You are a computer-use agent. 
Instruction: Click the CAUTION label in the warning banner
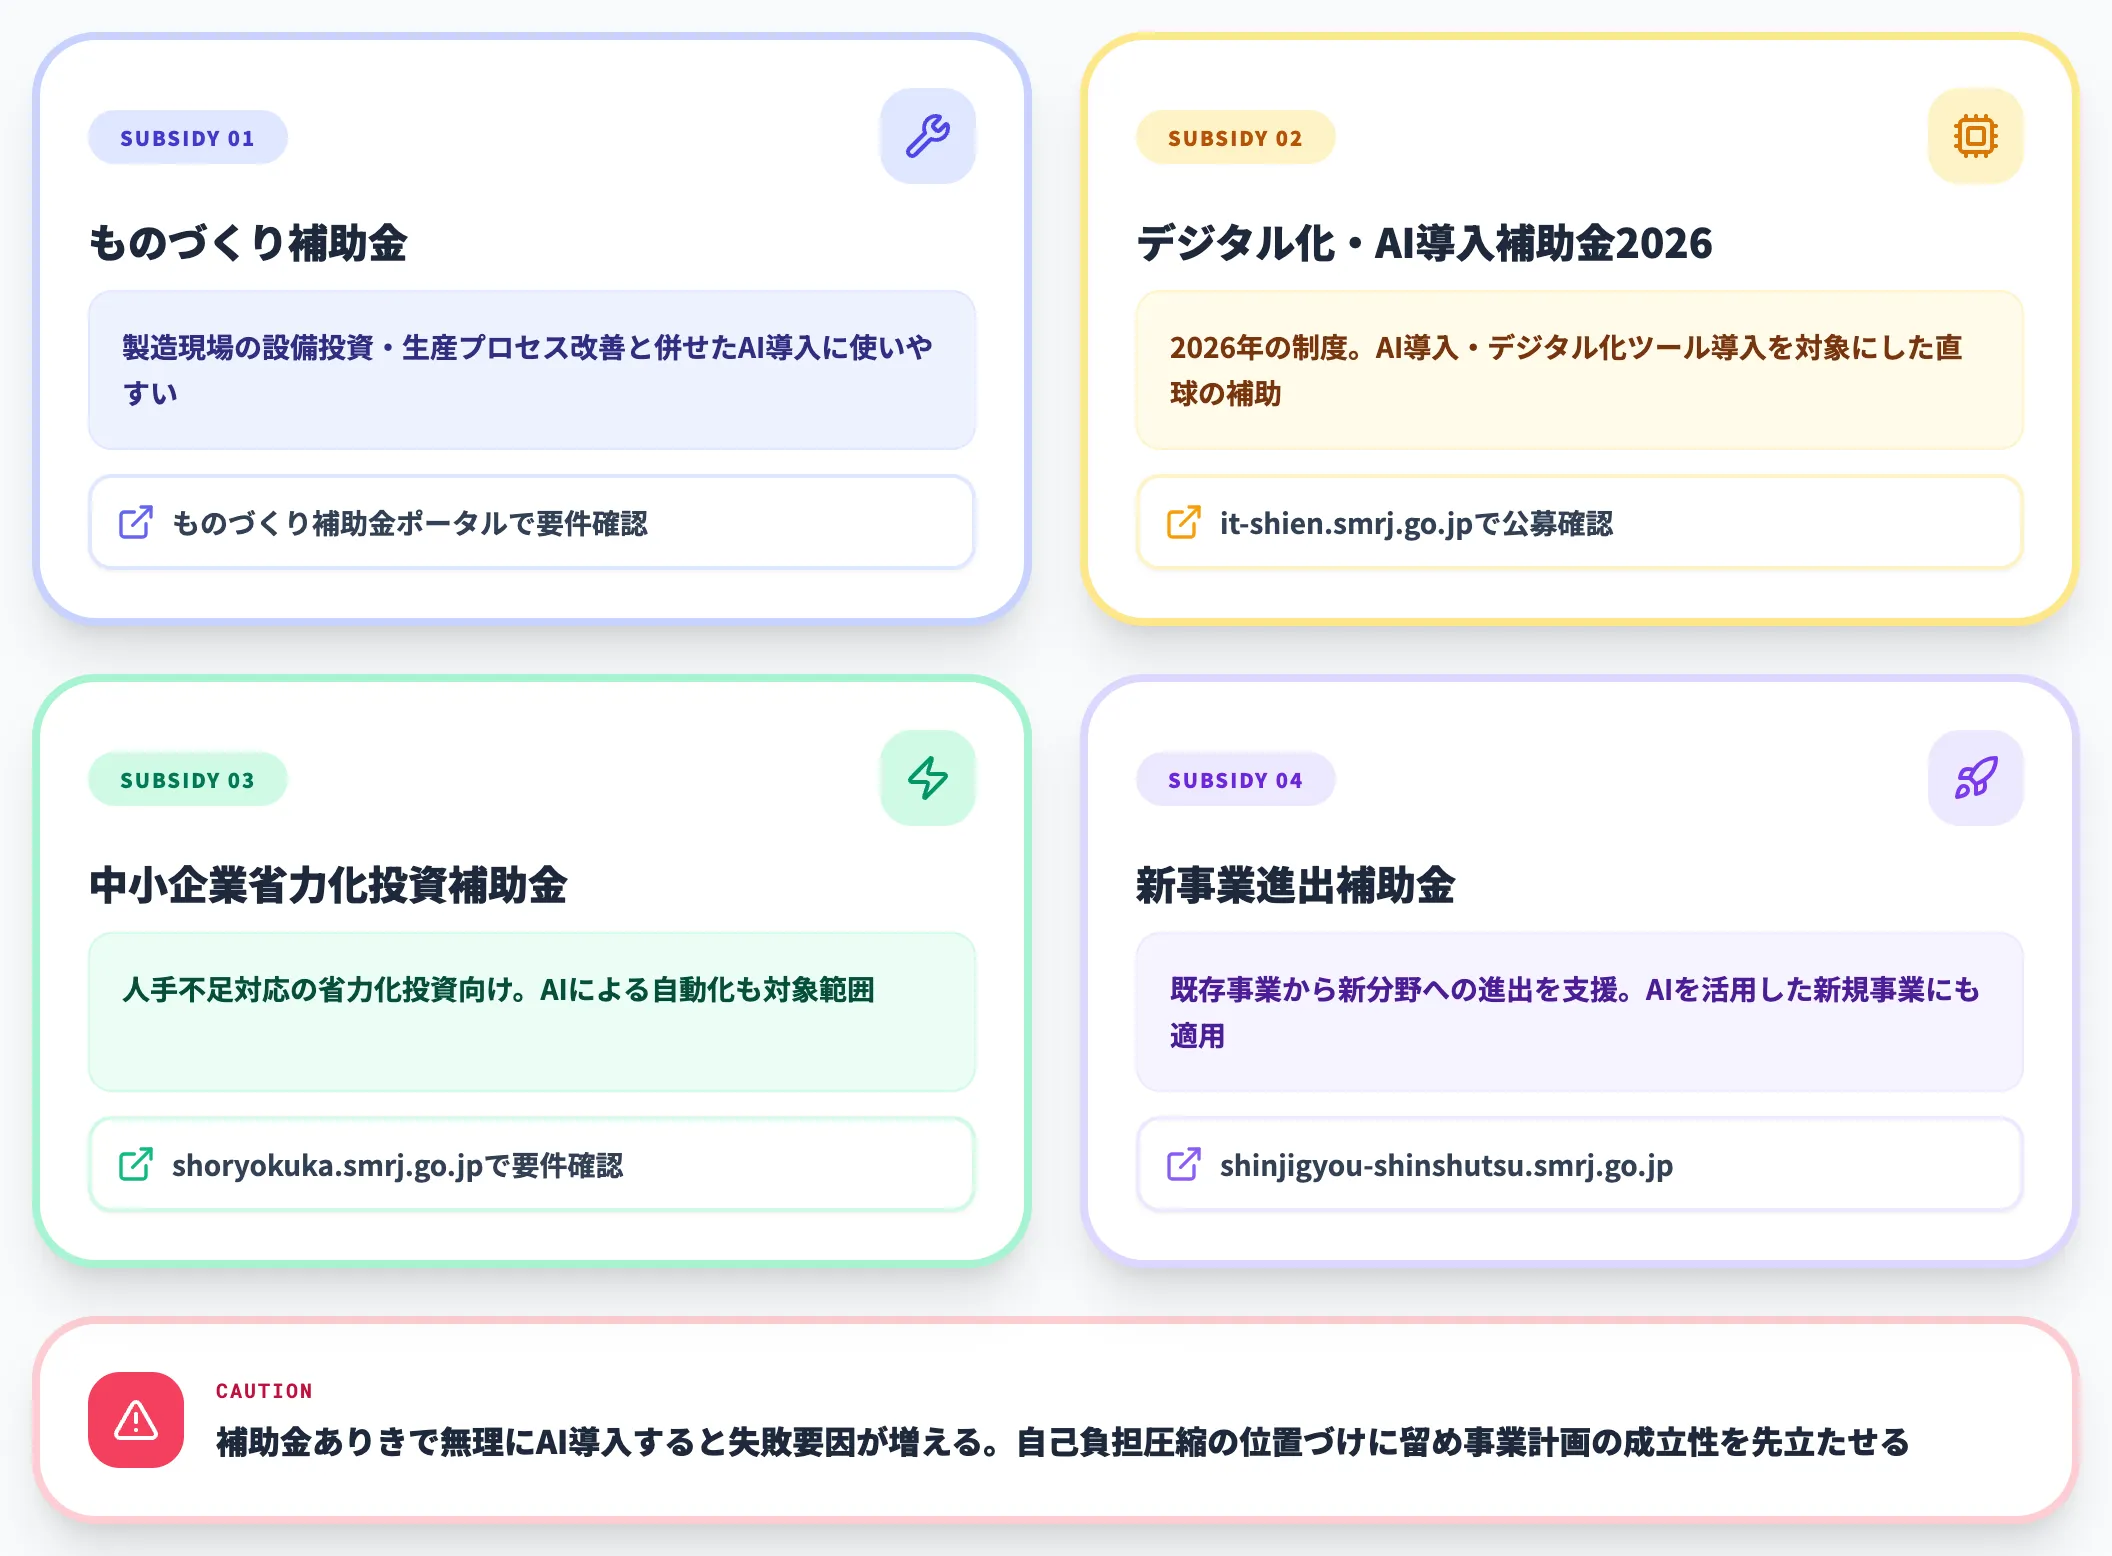click(x=263, y=1390)
